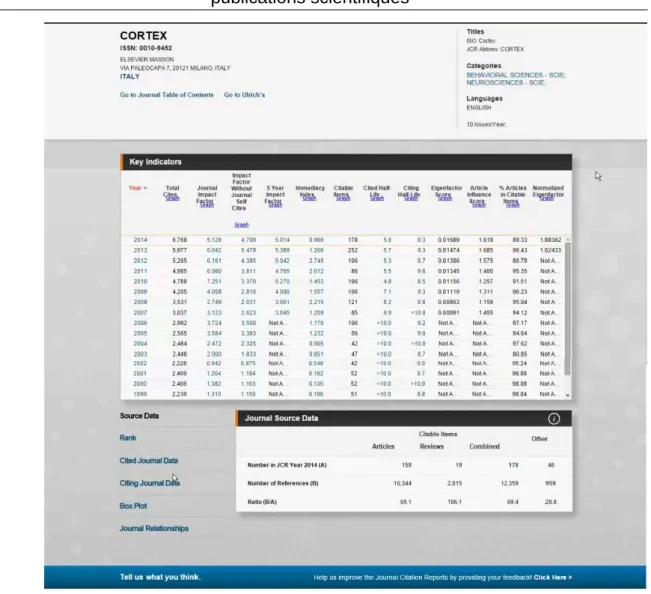Select the 2010 year row cell
This screenshot has width=651, height=594.
140,281
